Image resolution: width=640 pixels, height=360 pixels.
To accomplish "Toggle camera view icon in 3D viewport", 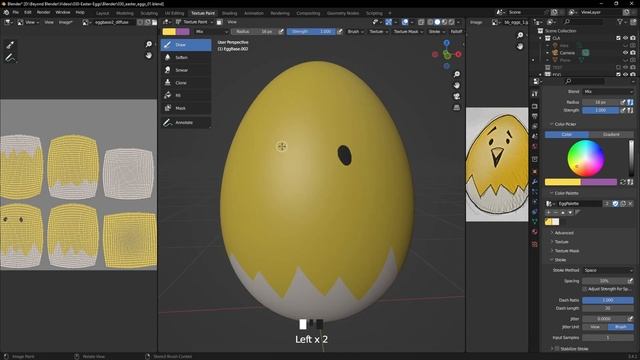I will (457, 96).
